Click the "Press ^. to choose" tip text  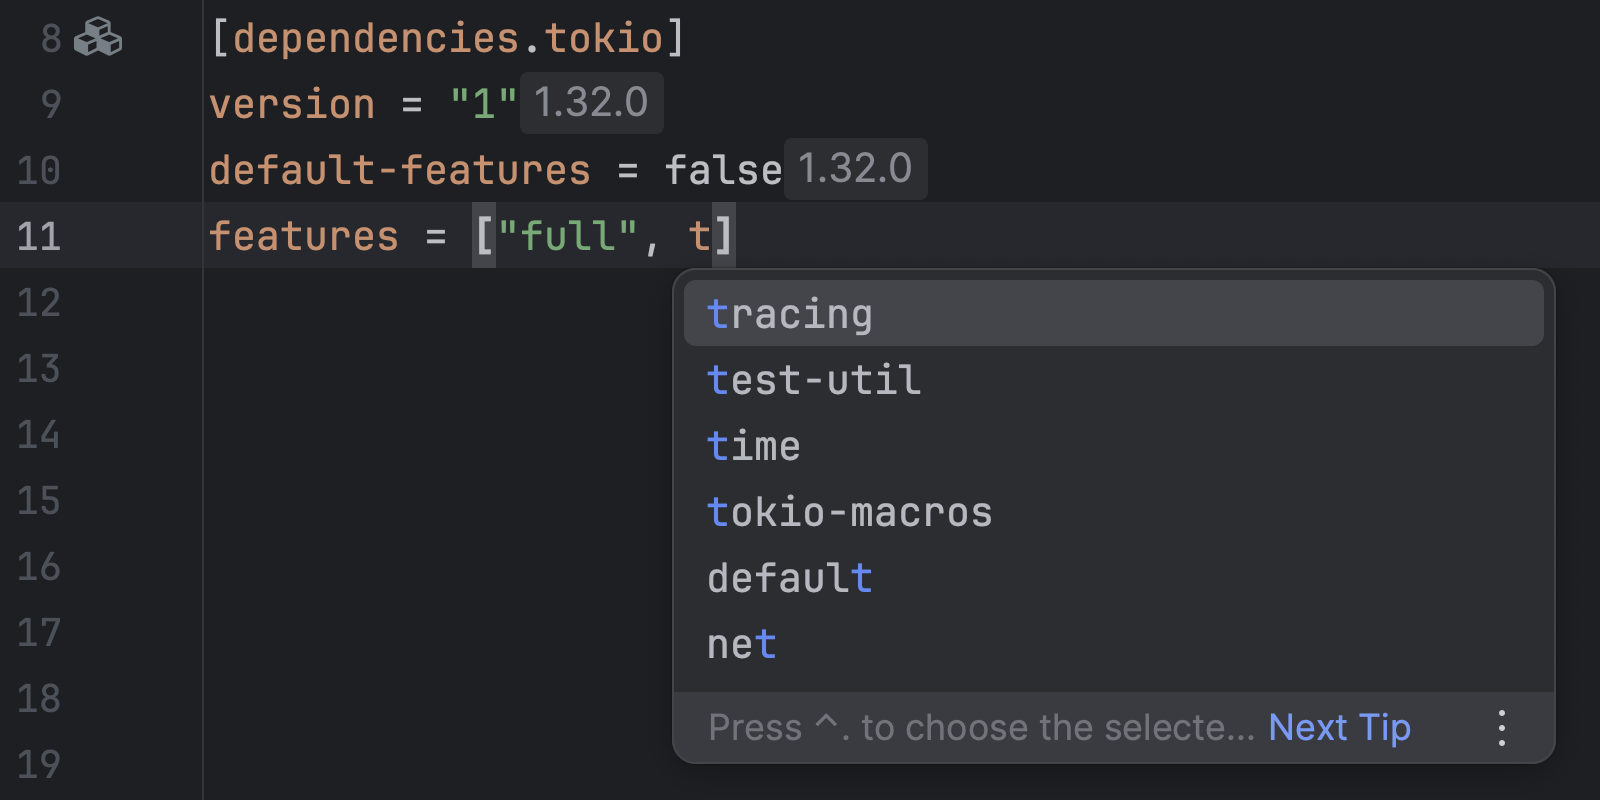tap(980, 728)
